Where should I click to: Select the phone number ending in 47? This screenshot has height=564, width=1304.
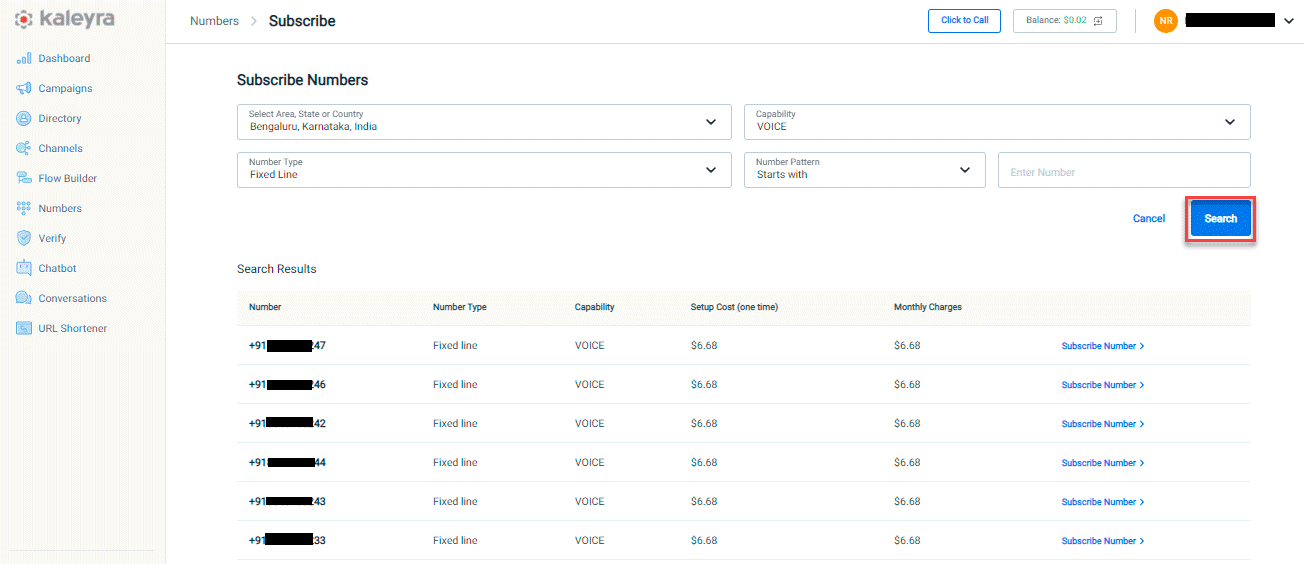coord(287,346)
